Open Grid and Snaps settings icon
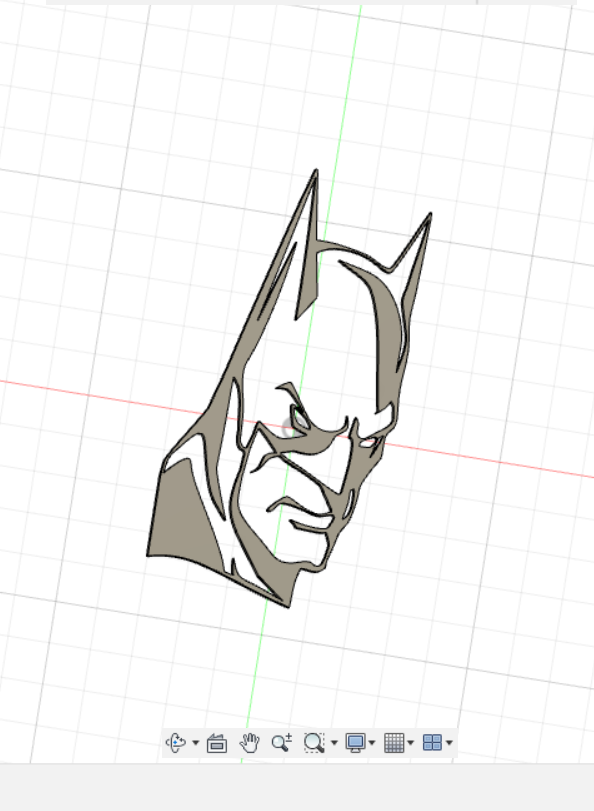This screenshot has height=811, width=594. click(x=394, y=743)
